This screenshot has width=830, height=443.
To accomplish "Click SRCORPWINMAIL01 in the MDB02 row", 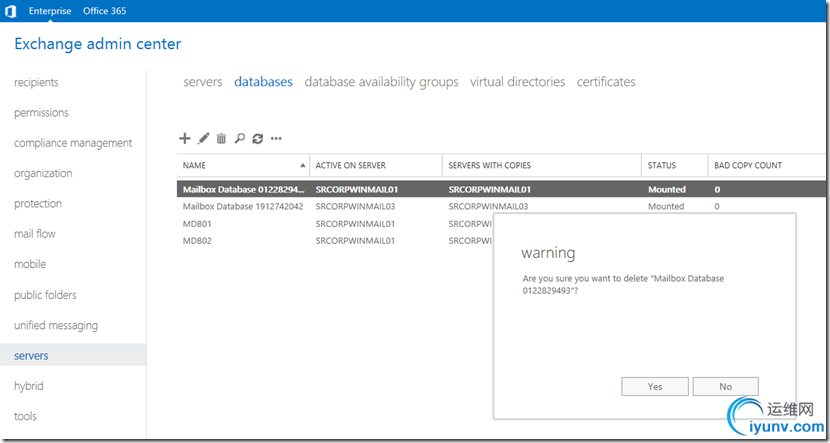I will pyautogui.click(x=355, y=241).
